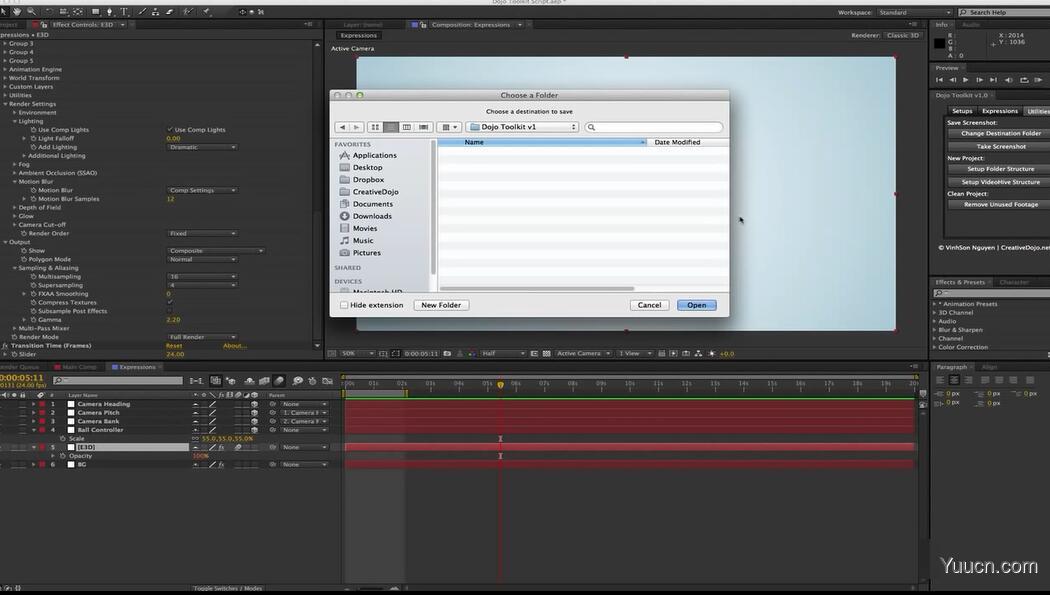Toggle the loop option in Preview panel
Viewport: 1050px width, 595px height.
[1024, 80]
